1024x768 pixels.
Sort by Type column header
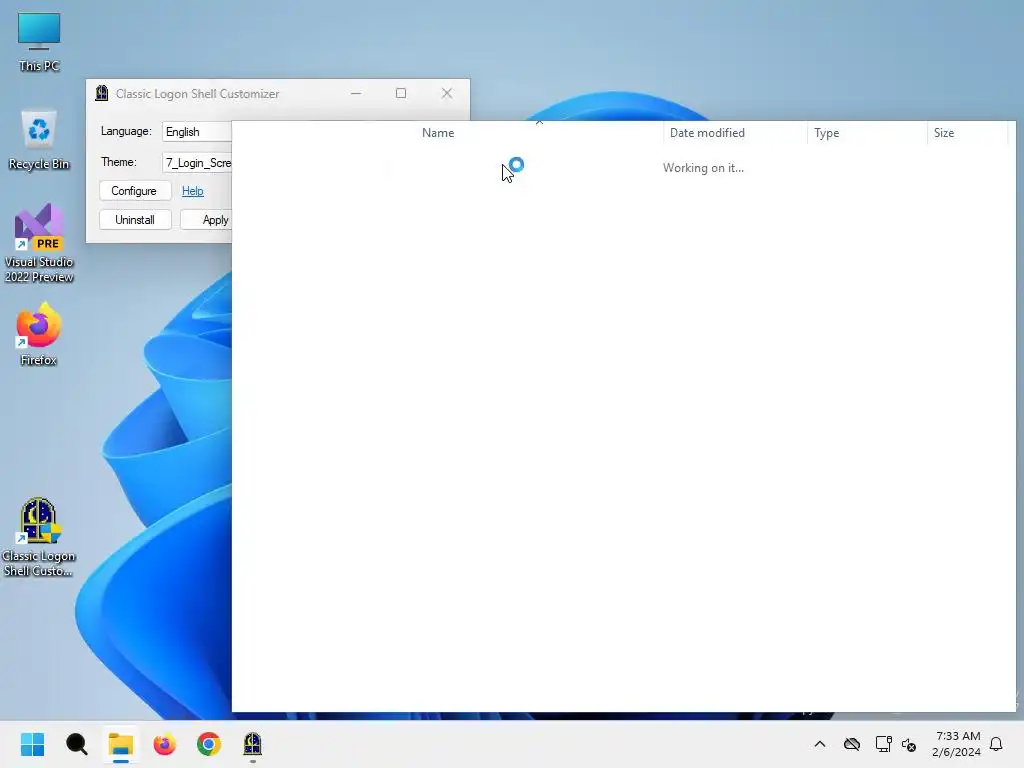tap(867, 133)
